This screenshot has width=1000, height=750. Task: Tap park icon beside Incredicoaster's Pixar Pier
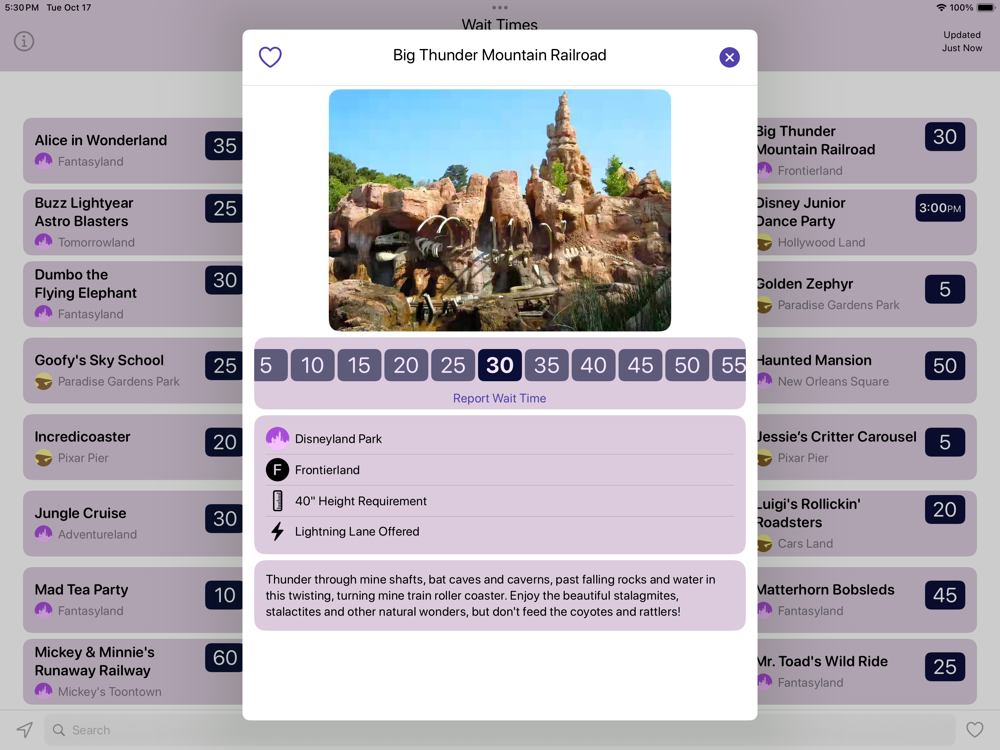43,458
